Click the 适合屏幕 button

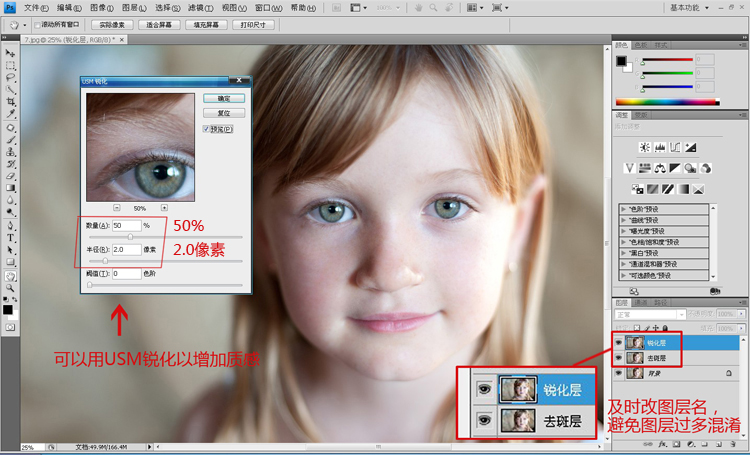click(159, 24)
